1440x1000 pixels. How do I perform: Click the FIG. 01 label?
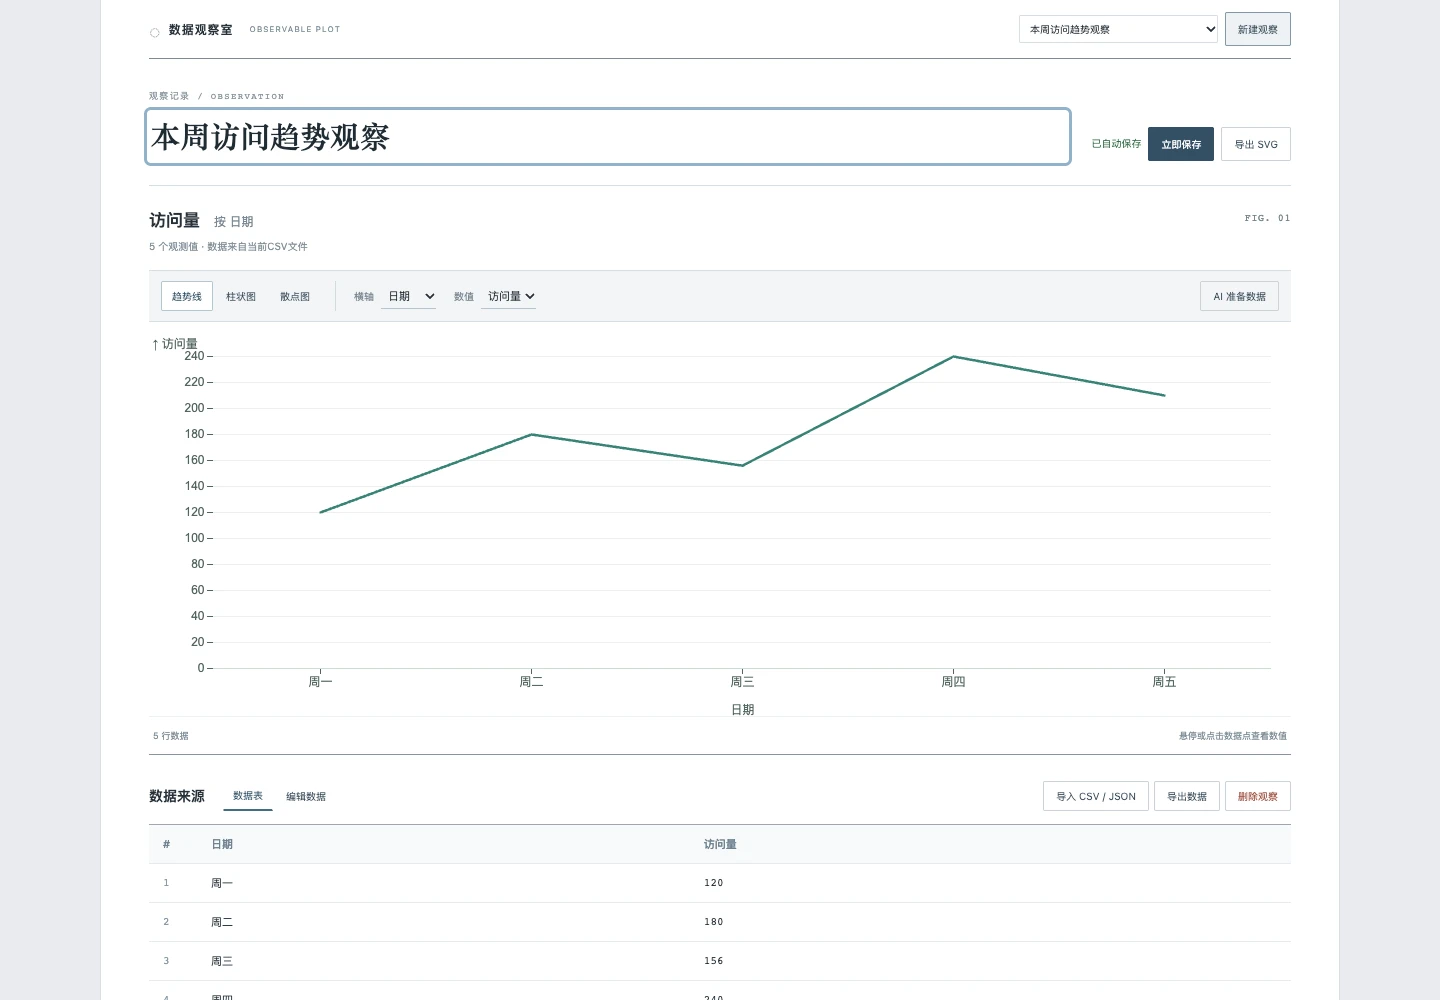[1268, 218]
